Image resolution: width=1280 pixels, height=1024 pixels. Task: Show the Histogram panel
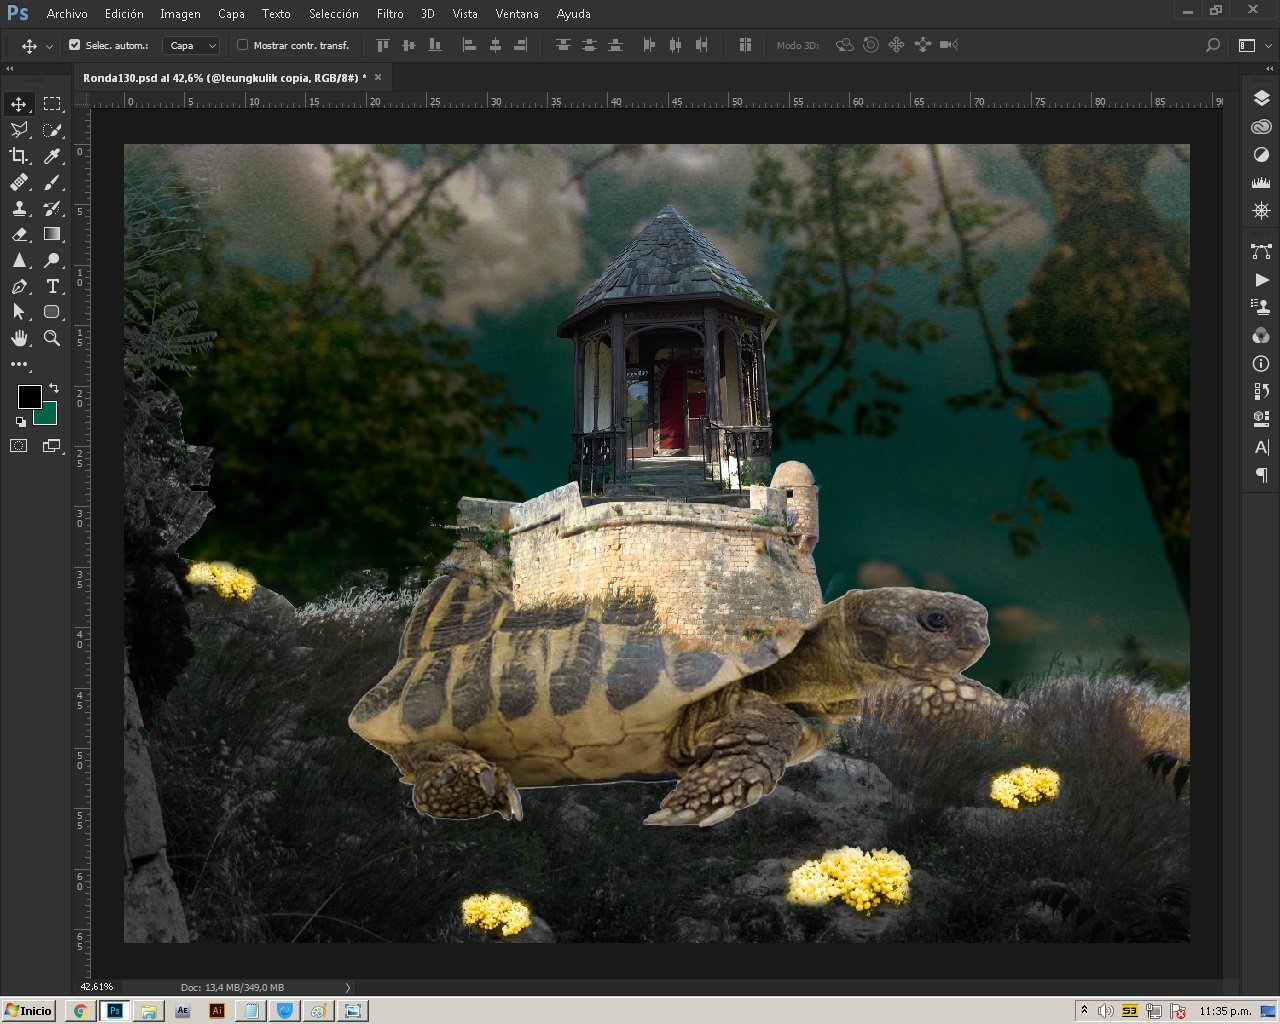pyautogui.click(x=1261, y=183)
